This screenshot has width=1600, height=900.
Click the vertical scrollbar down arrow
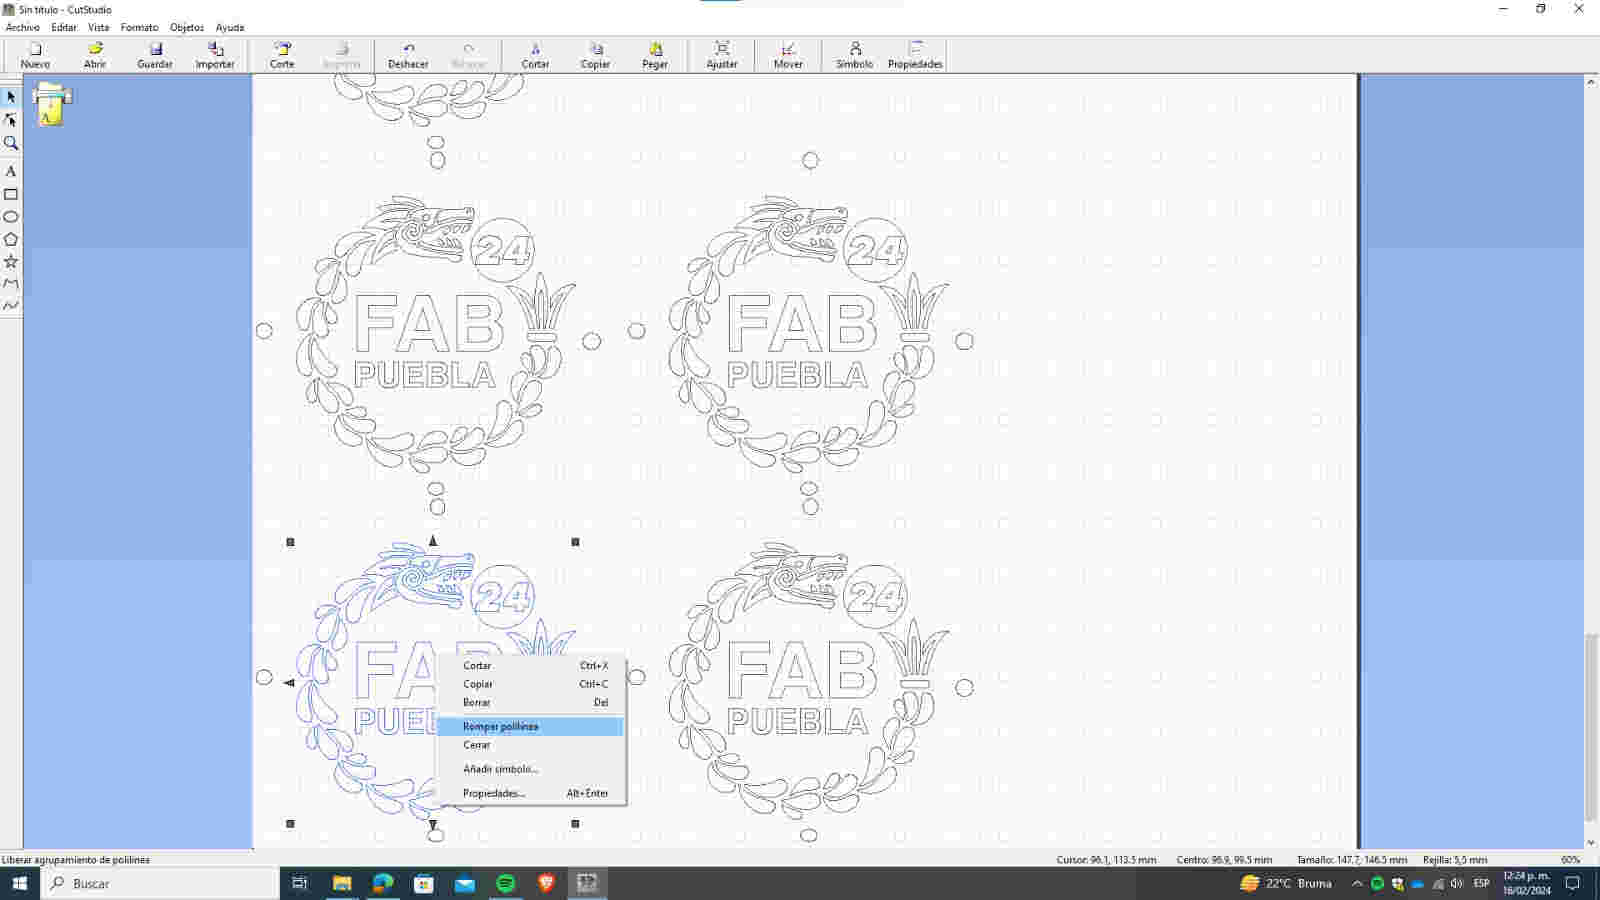pos(1591,842)
